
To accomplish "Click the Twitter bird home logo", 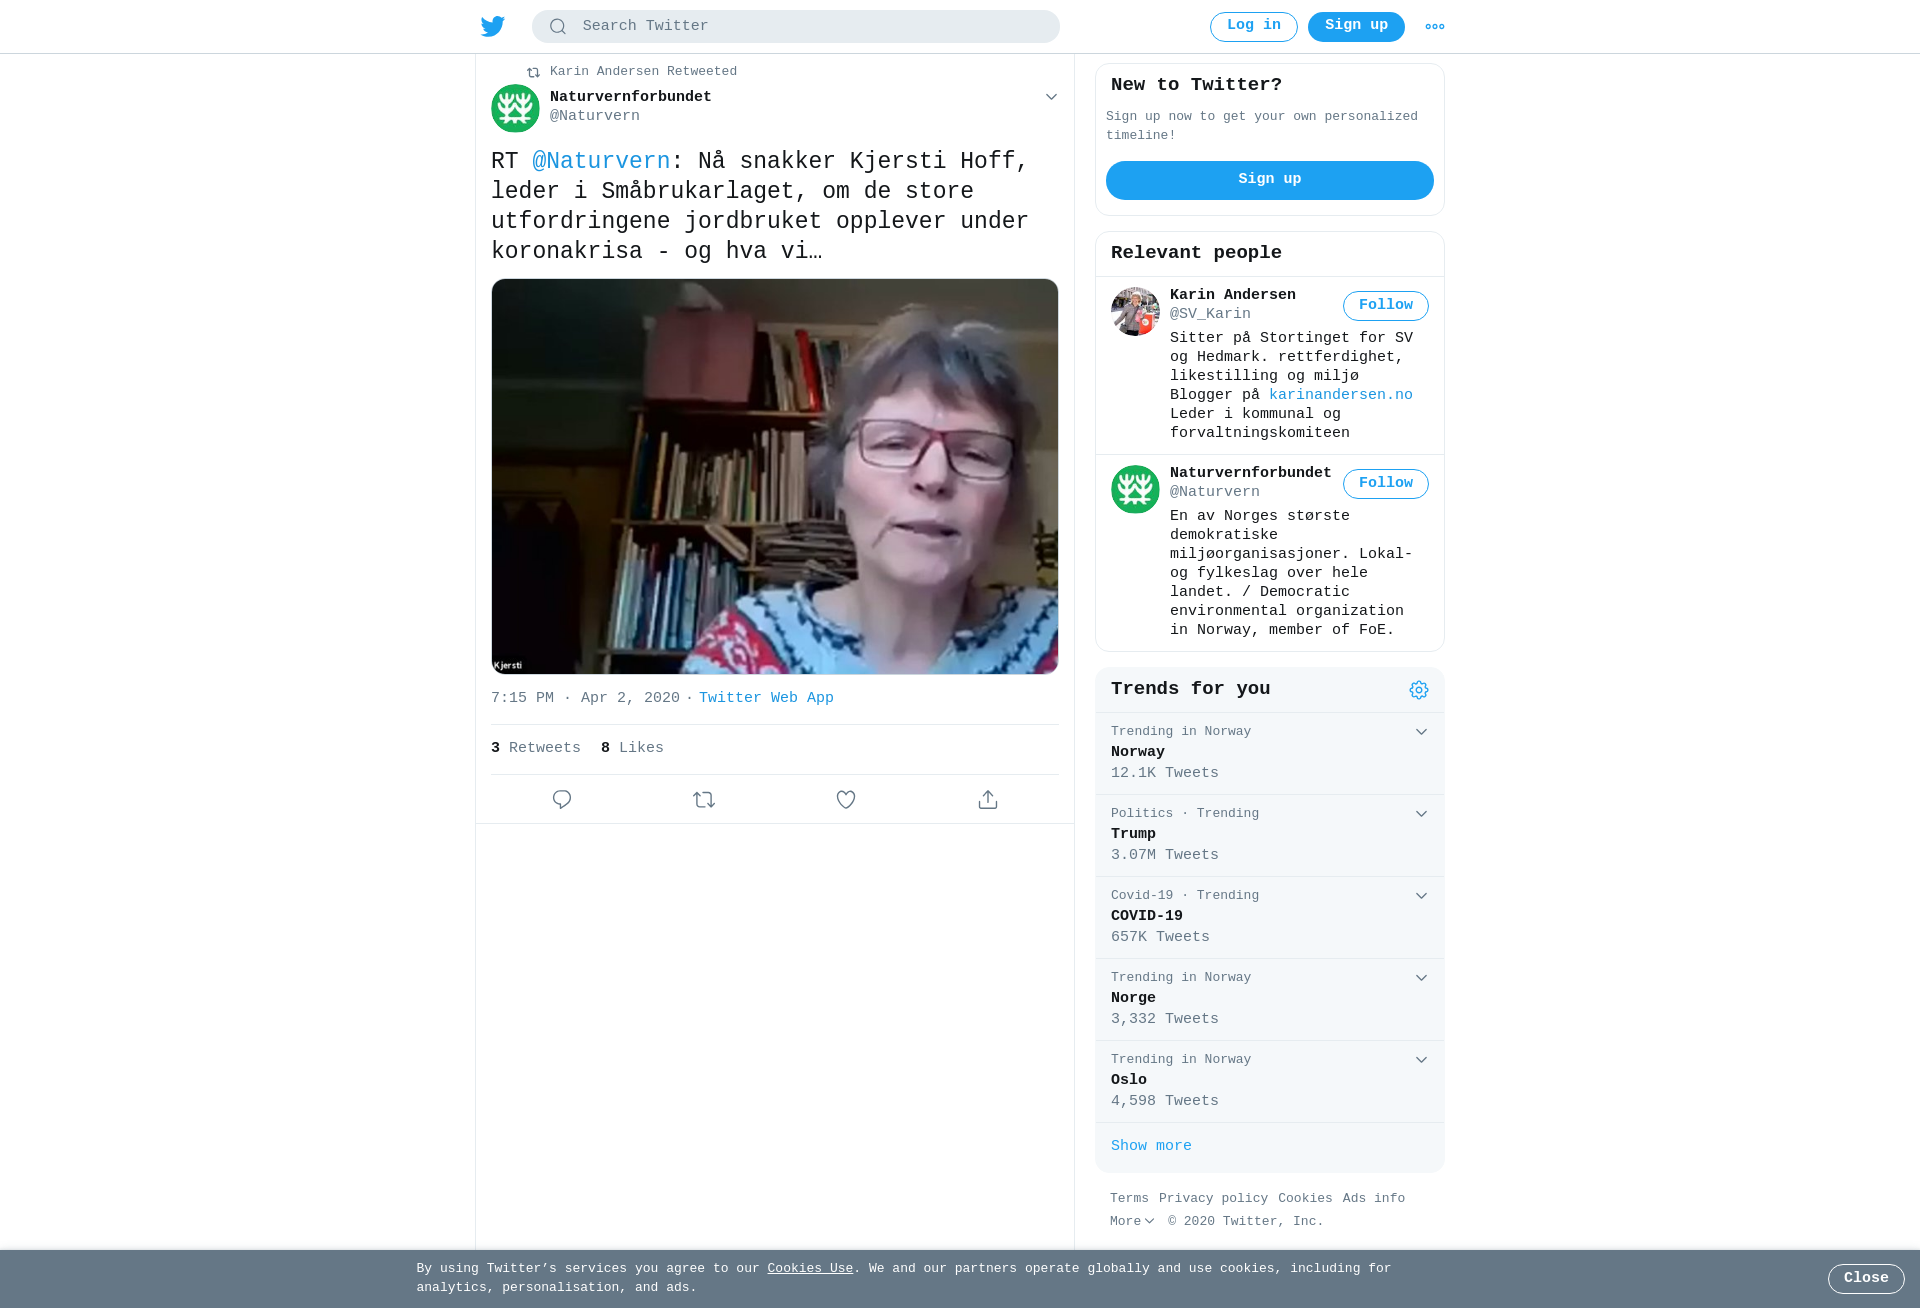I will pyautogui.click(x=493, y=26).
